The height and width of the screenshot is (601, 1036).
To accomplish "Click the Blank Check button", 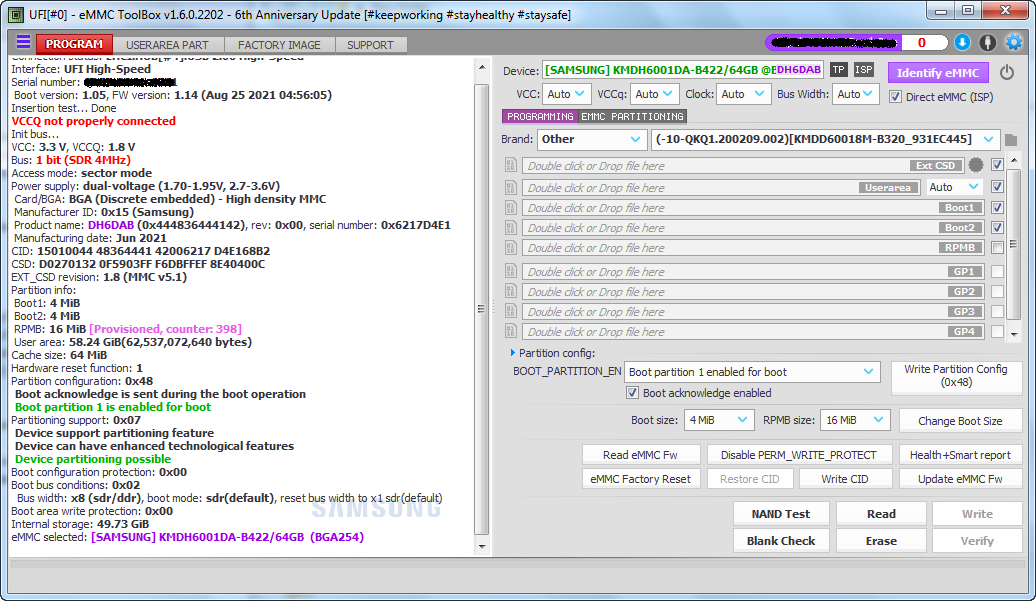I will [x=780, y=541].
